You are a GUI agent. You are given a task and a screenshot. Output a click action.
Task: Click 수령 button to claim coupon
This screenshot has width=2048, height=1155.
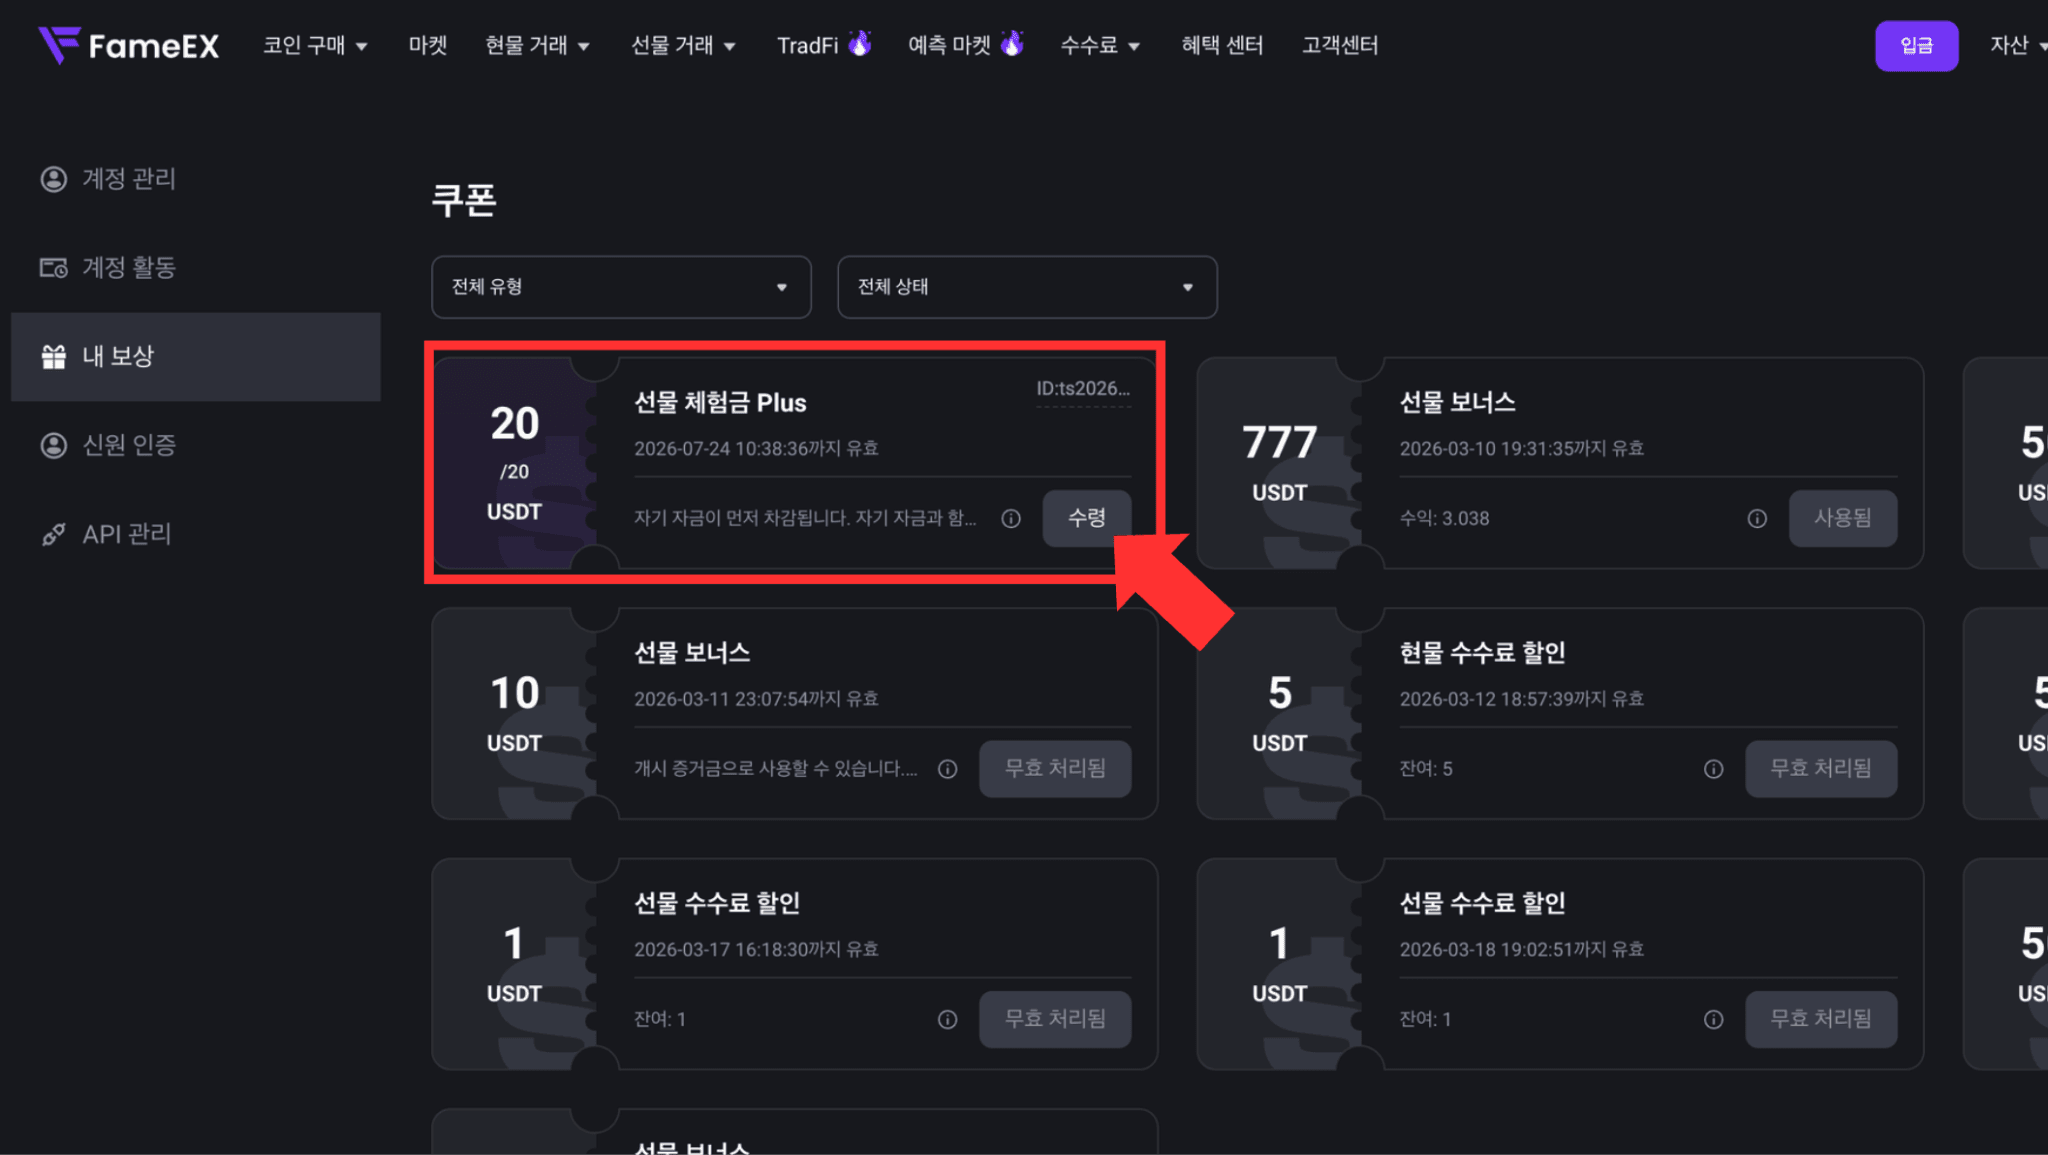tap(1087, 518)
